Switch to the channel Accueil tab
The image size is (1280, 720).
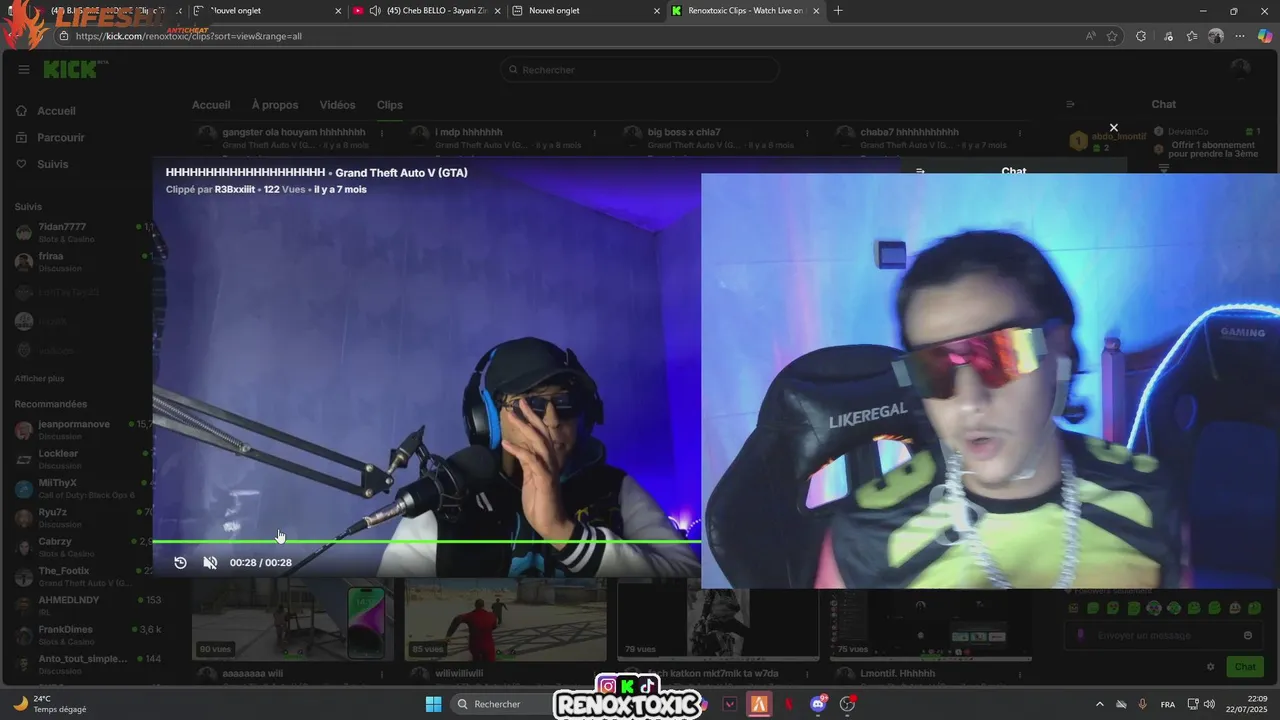coord(211,105)
